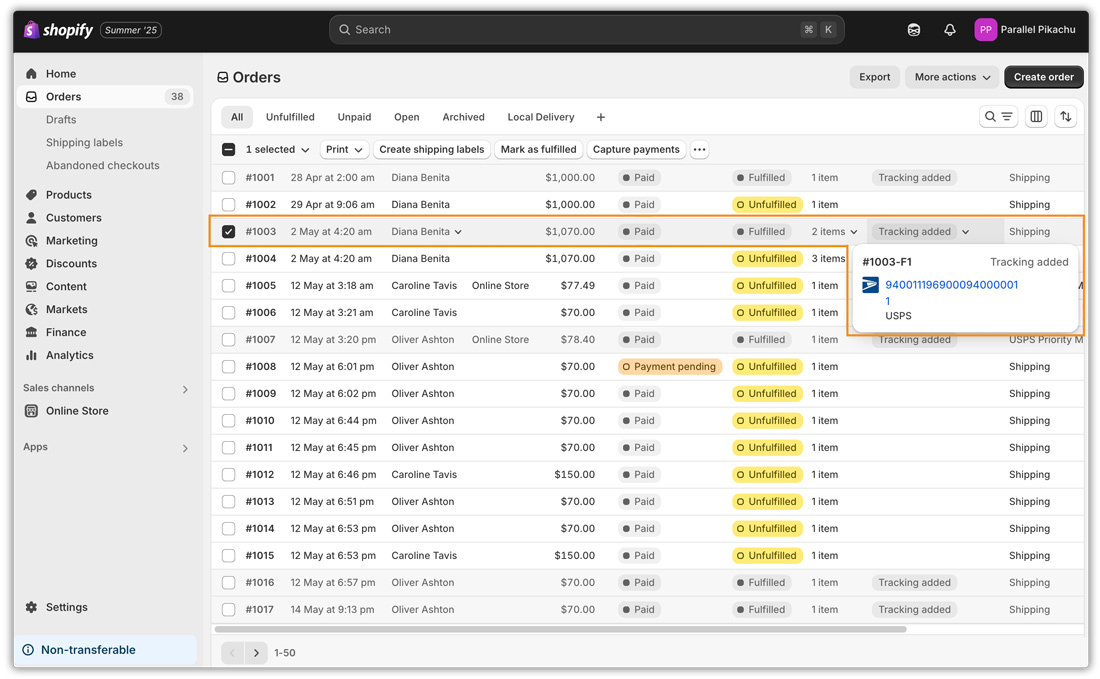Open more bulk actions ellipsis
The image size is (1100, 679).
pos(699,149)
